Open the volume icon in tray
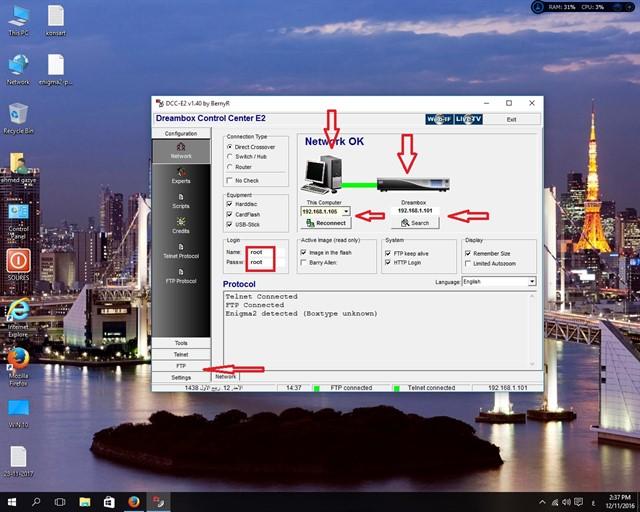The width and height of the screenshot is (640, 512). tap(567, 502)
